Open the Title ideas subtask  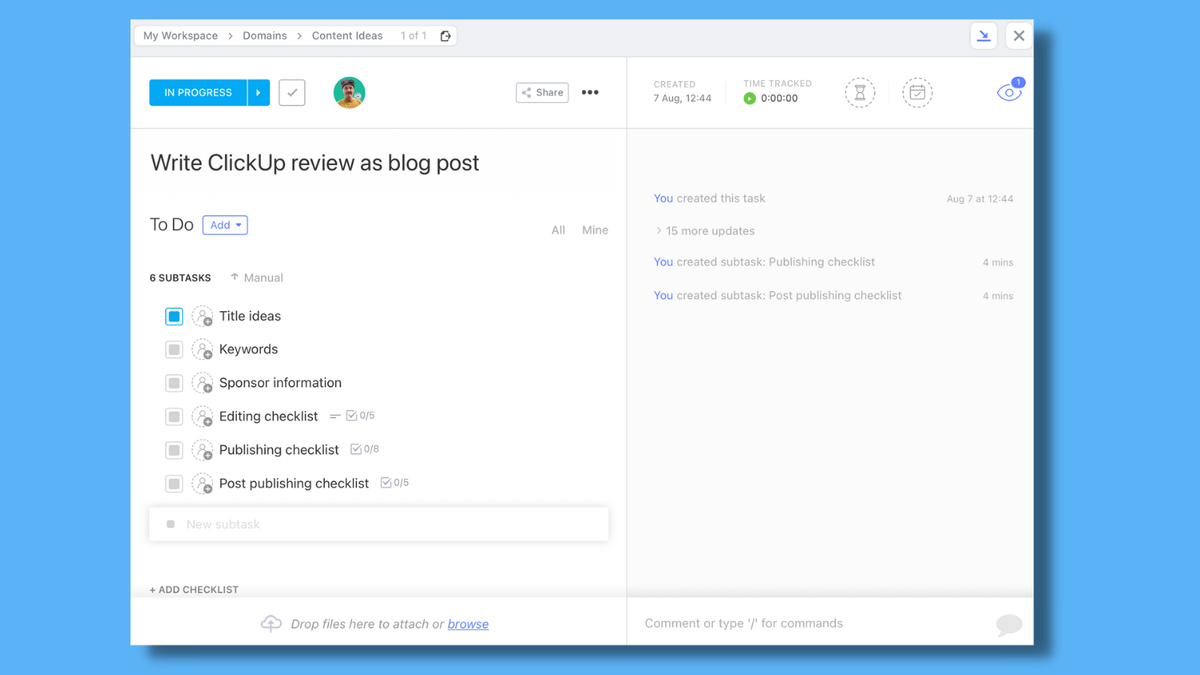(x=250, y=316)
